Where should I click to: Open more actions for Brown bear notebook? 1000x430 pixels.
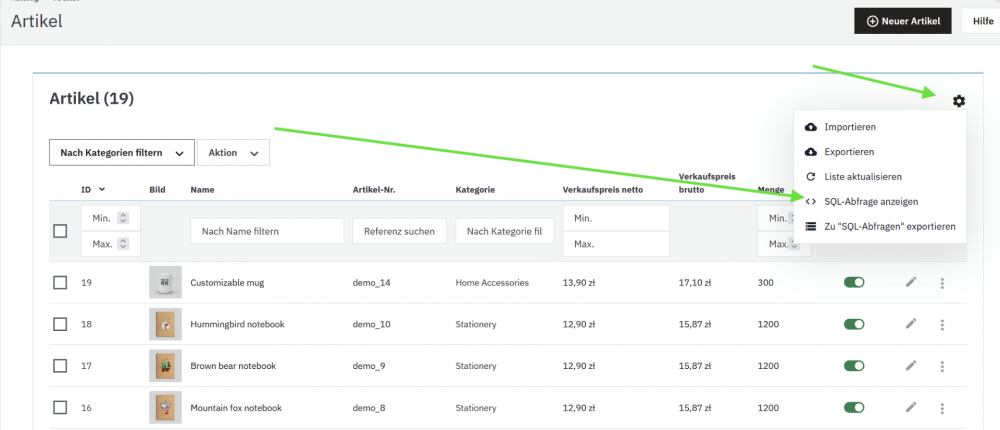pos(942,366)
